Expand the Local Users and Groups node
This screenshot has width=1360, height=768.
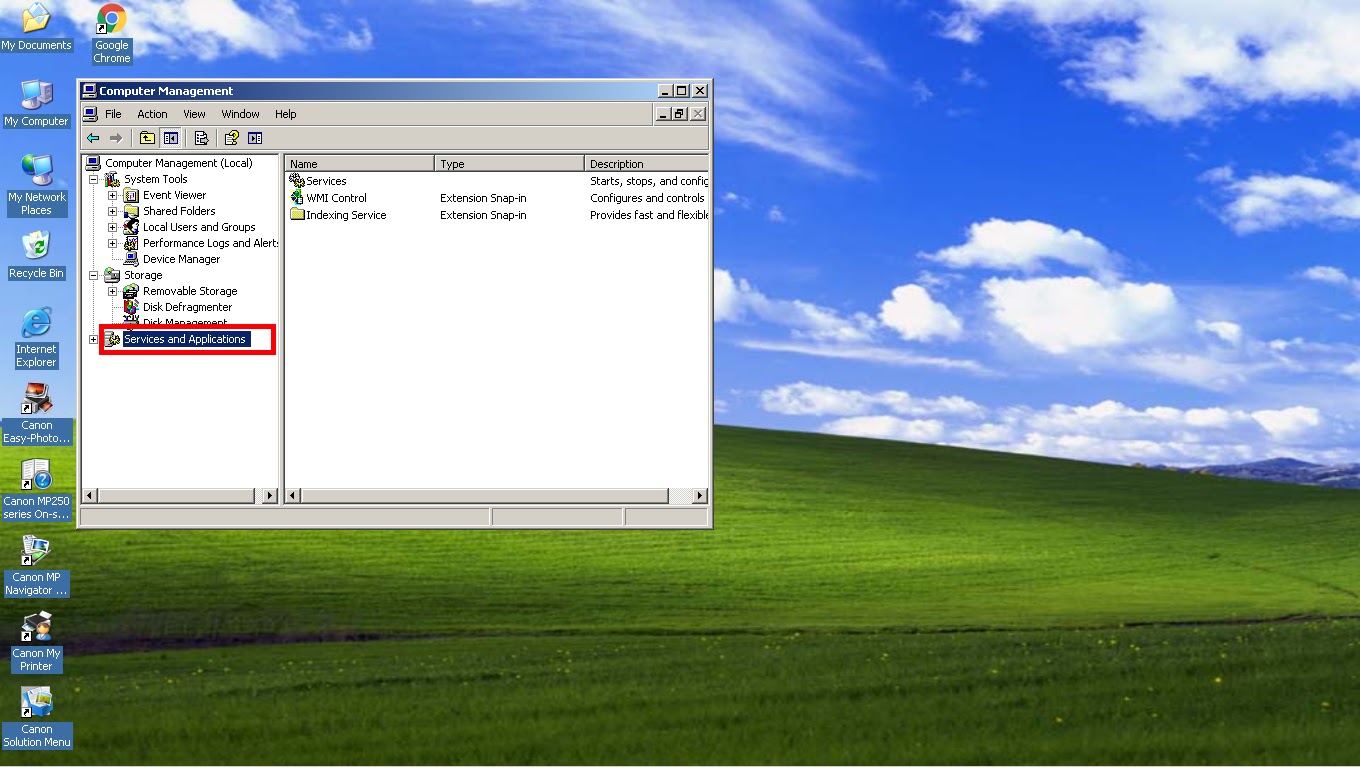(x=113, y=227)
